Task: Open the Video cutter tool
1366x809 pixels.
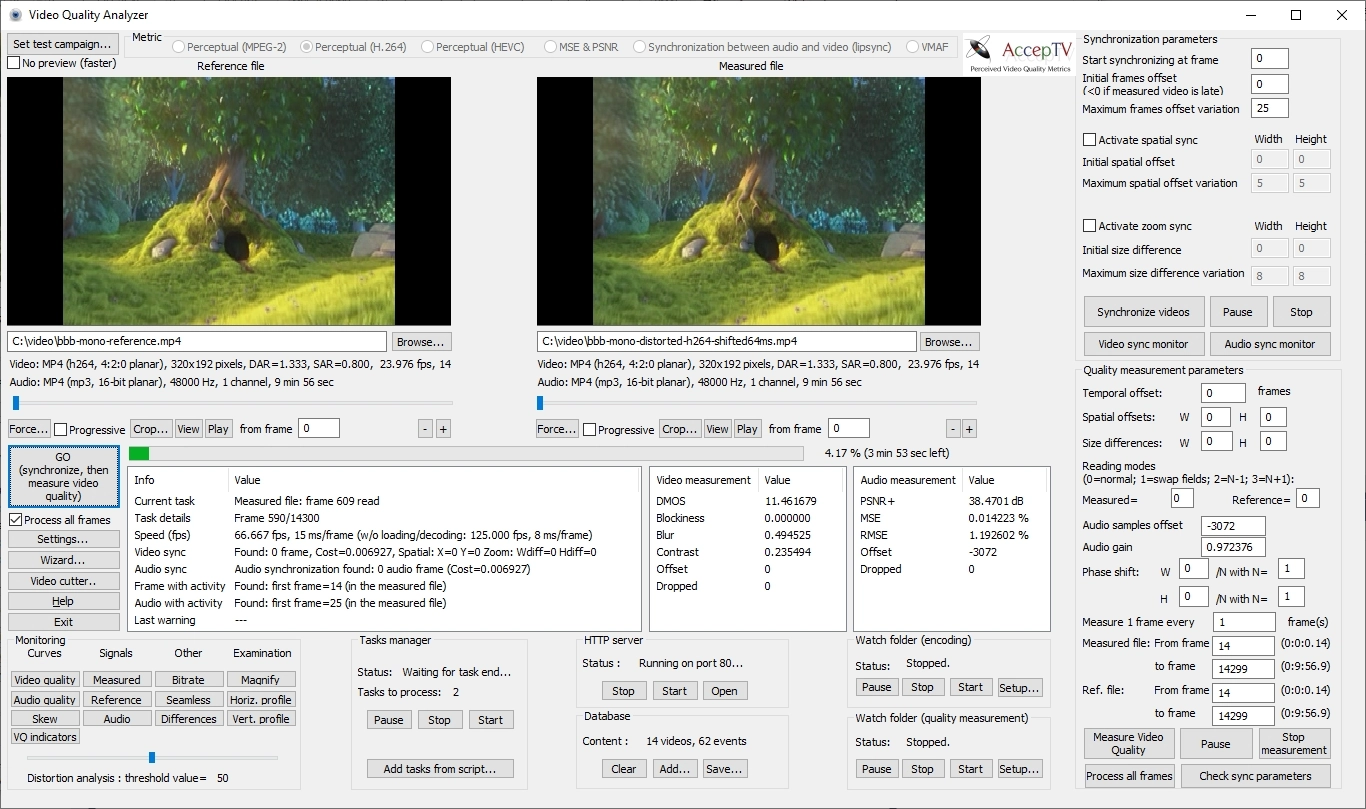Action: (63, 581)
